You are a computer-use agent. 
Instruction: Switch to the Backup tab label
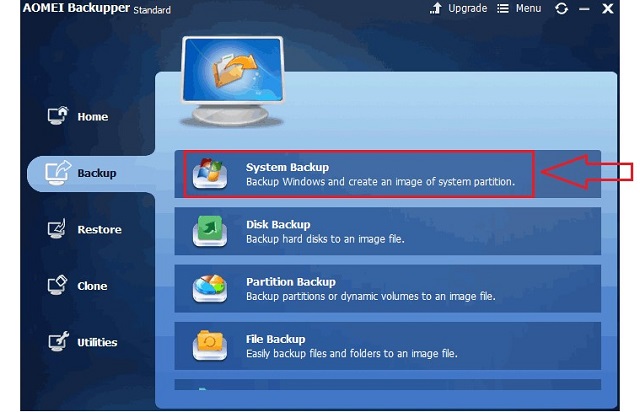click(97, 173)
